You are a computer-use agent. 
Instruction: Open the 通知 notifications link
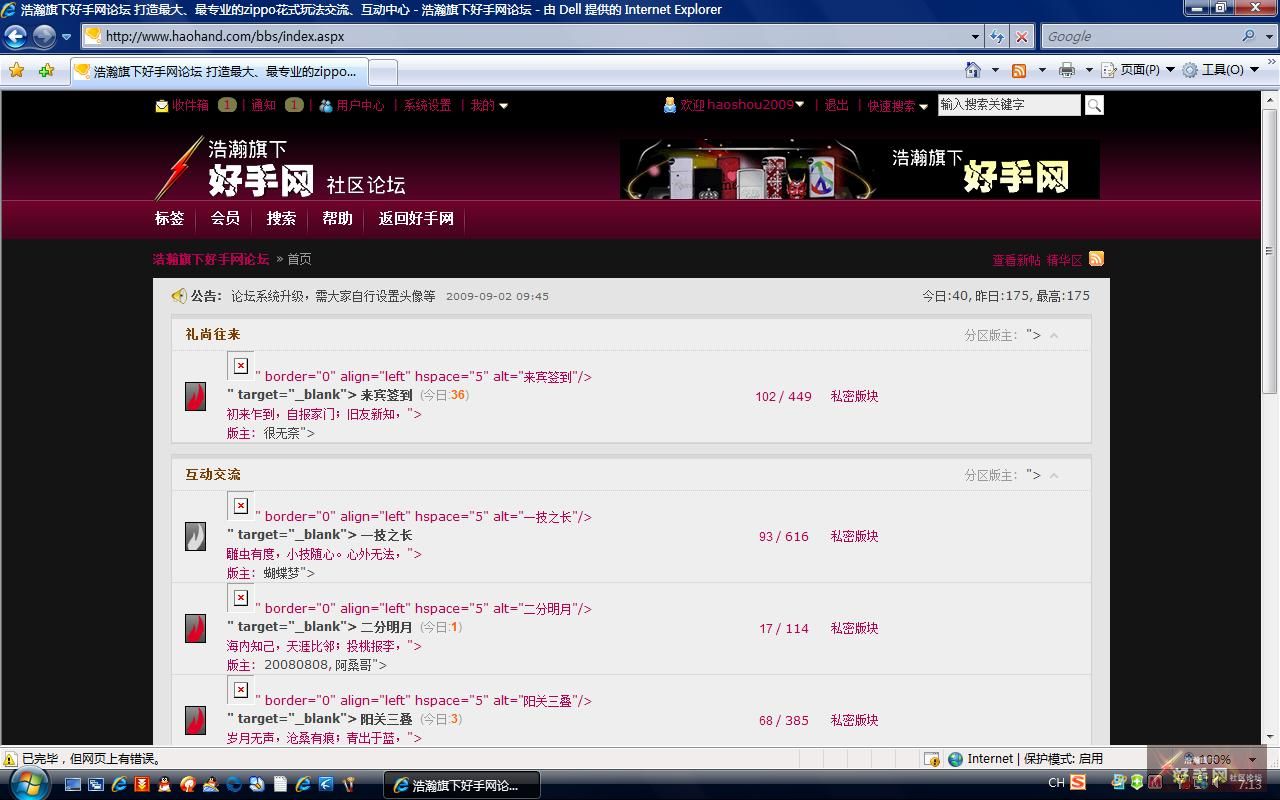click(x=263, y=106)
